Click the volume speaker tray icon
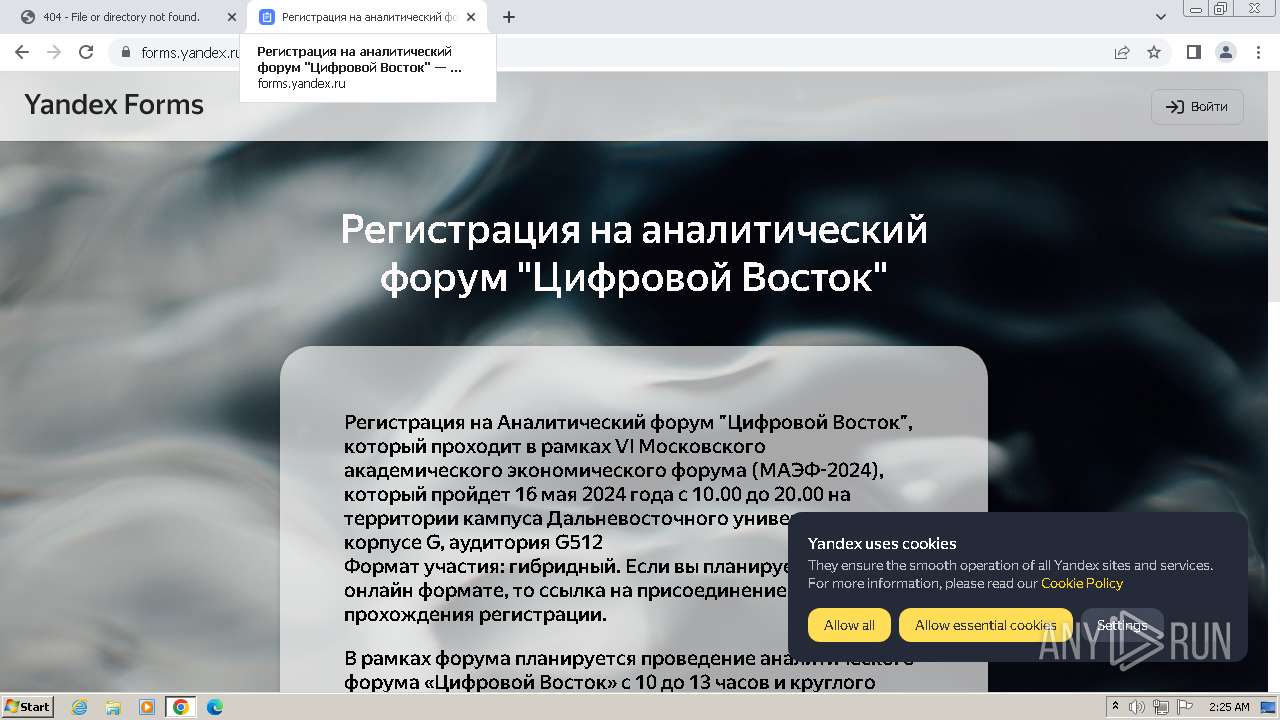Image resolution: width=1280 pixels, height=720 pixels. click(1137, 707)
